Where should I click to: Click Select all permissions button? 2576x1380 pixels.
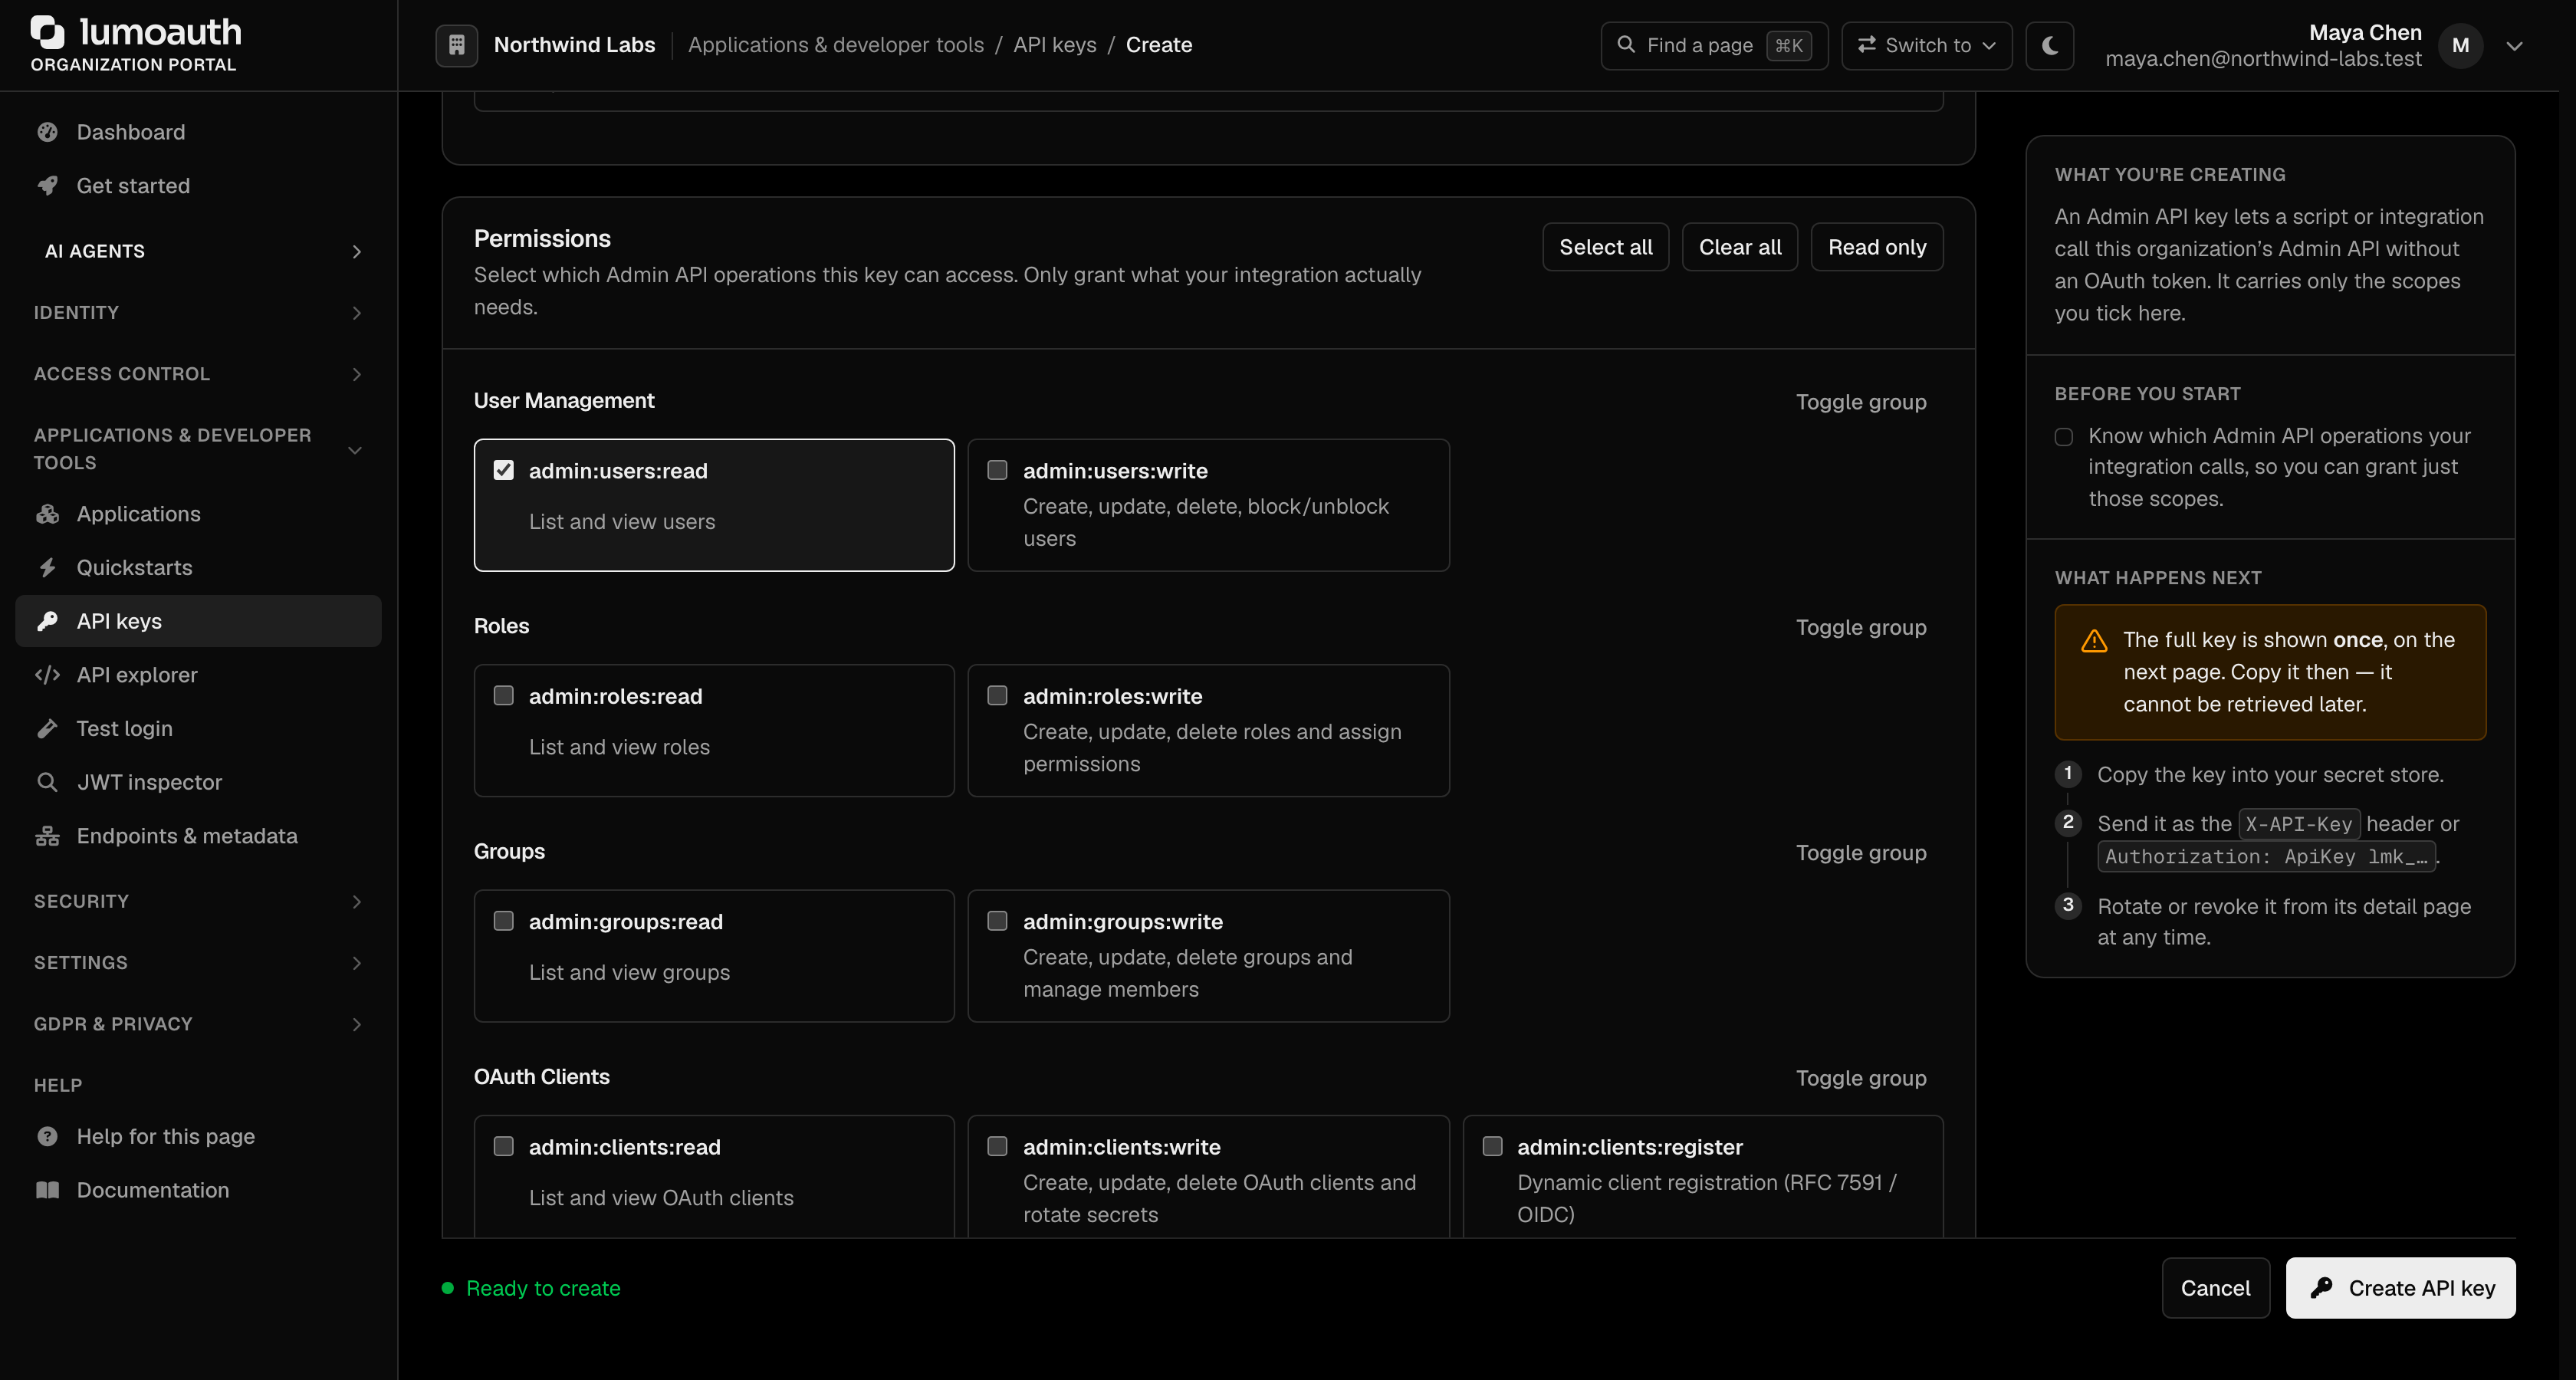[1605, 247]
